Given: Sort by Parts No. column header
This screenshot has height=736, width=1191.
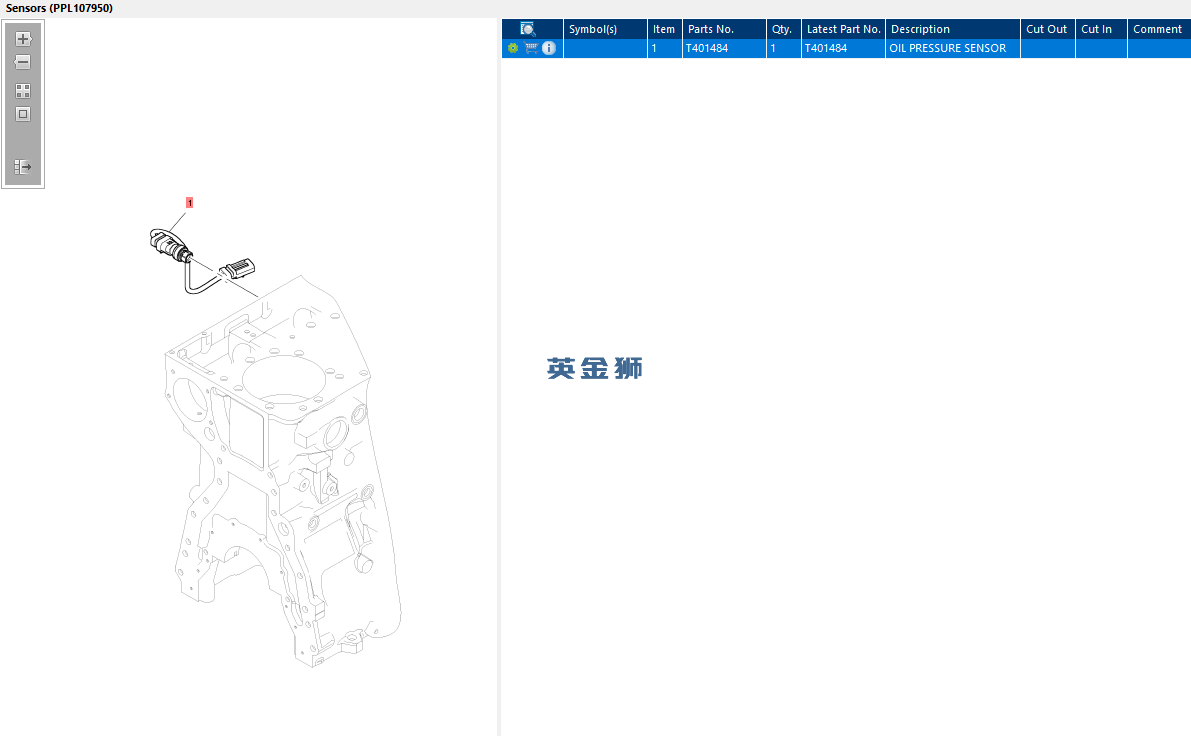Looking at the screenshot, I should [724, 29].
